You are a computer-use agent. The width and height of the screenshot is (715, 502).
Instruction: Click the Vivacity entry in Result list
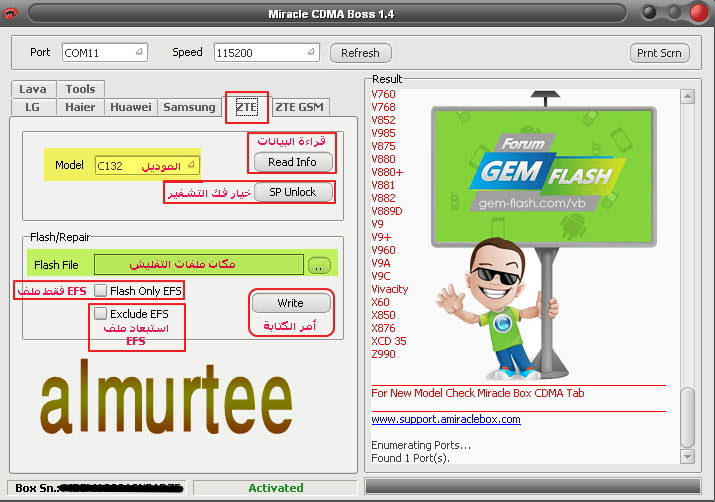[x=390, y=289]
